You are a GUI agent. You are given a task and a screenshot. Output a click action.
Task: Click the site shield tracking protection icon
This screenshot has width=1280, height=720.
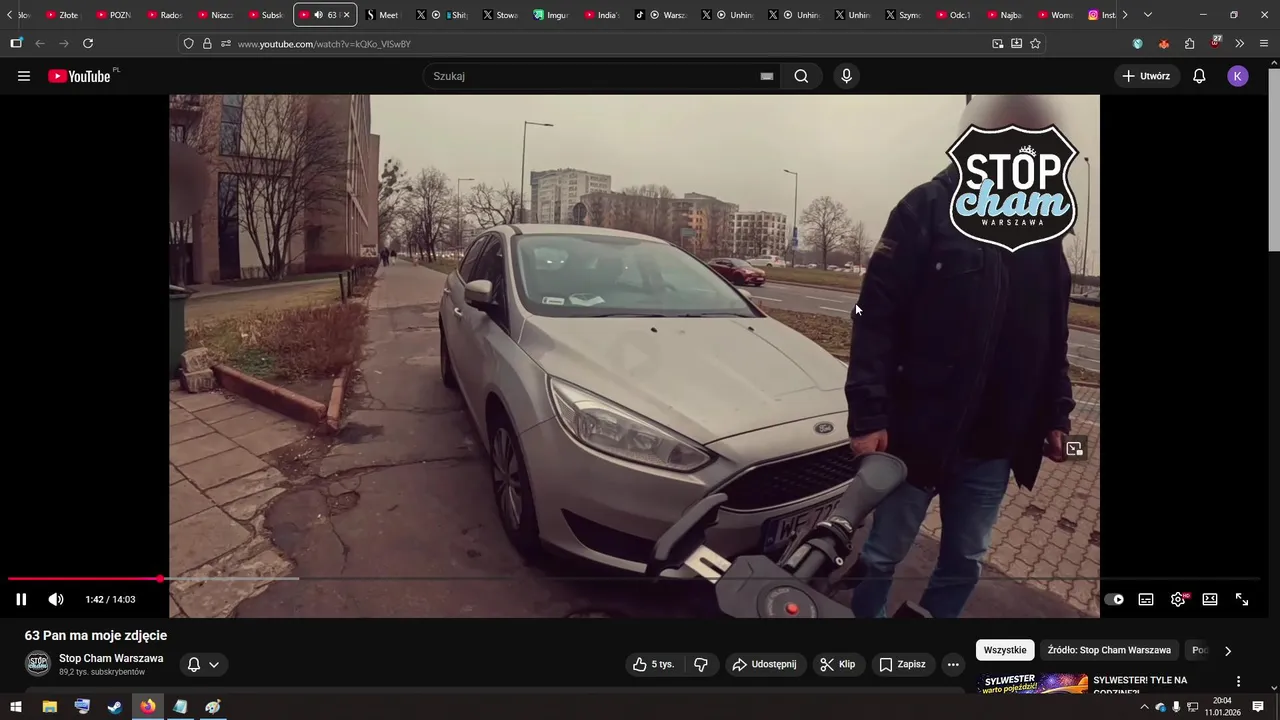coord(188,43)
